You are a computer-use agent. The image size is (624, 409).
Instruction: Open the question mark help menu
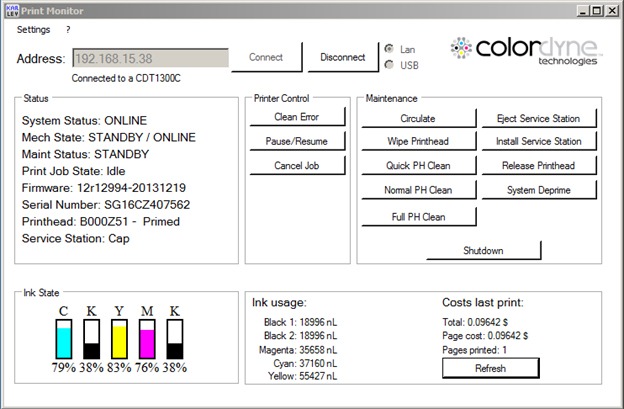click(68, 30)
